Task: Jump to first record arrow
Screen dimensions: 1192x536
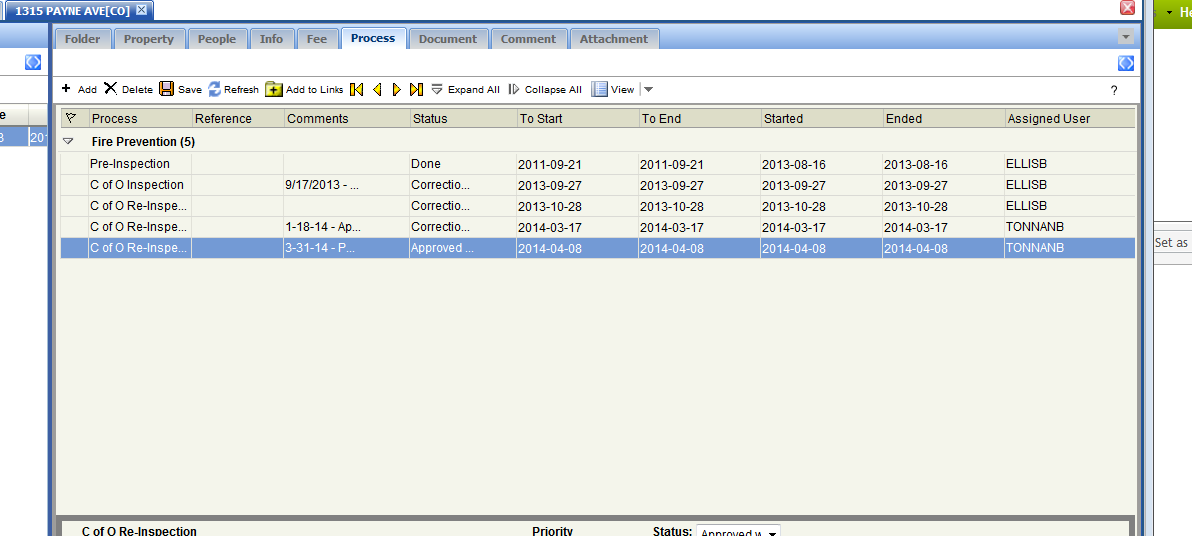Action: point(357,89)
